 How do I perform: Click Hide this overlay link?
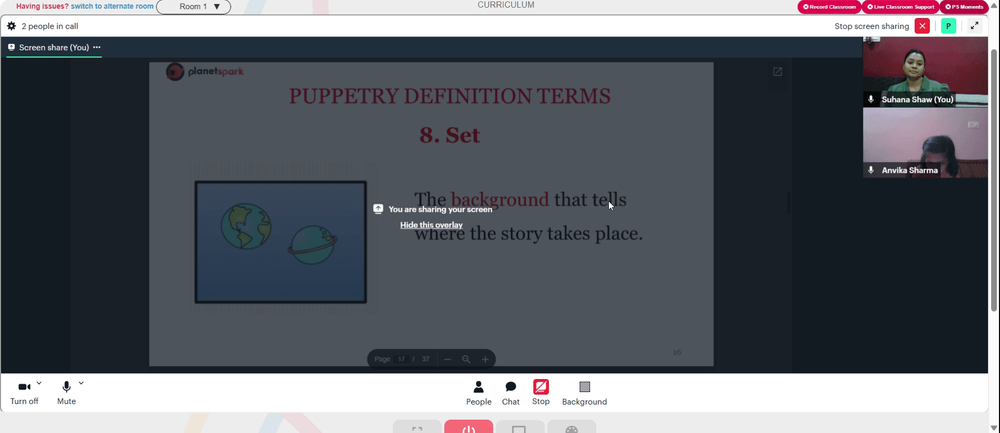pos(431,225)
